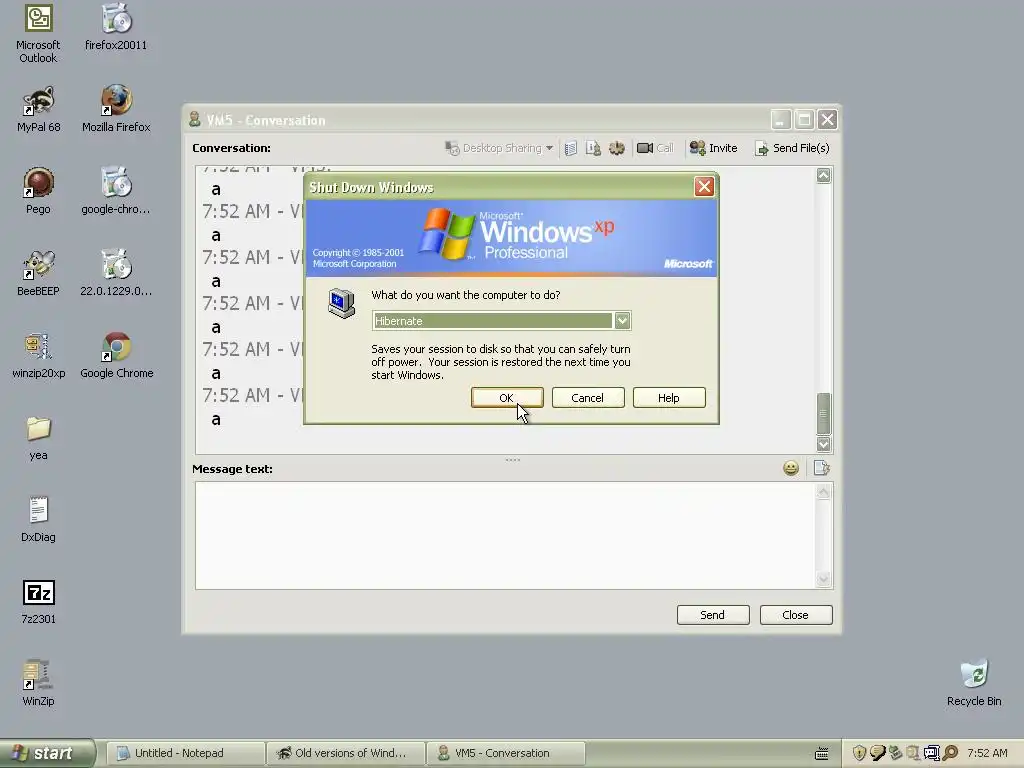Start a video Call

click(655, 148)
